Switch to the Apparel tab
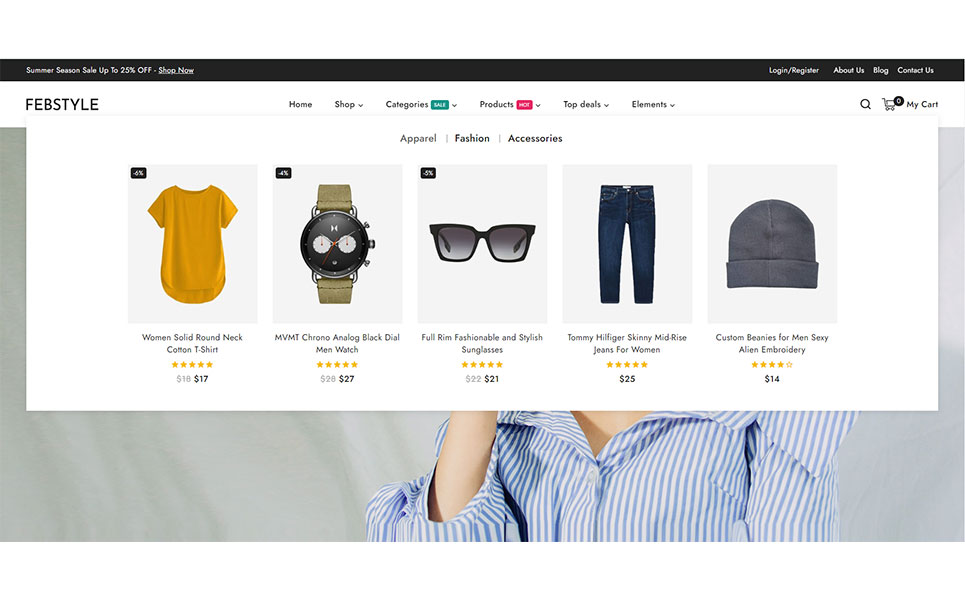 point(418,138)
